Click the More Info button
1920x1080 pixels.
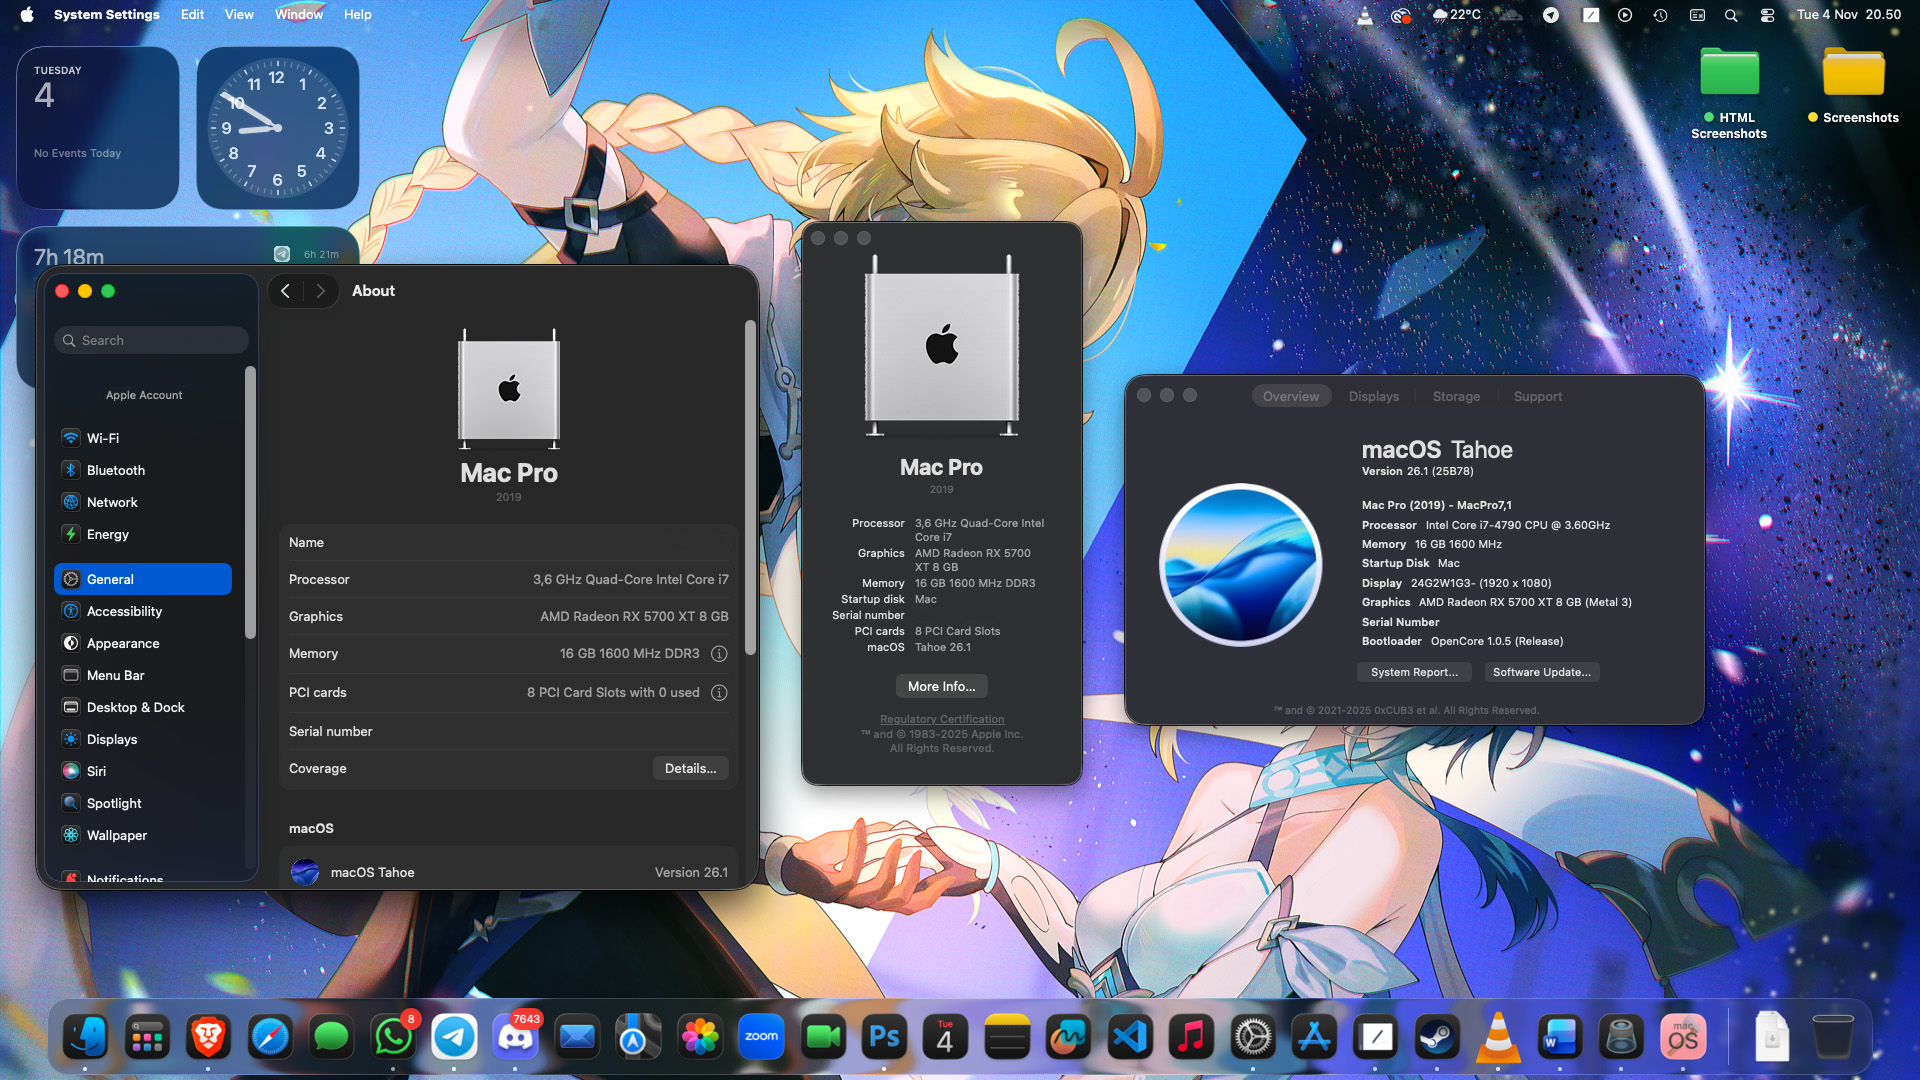click(x=941, y=686)
